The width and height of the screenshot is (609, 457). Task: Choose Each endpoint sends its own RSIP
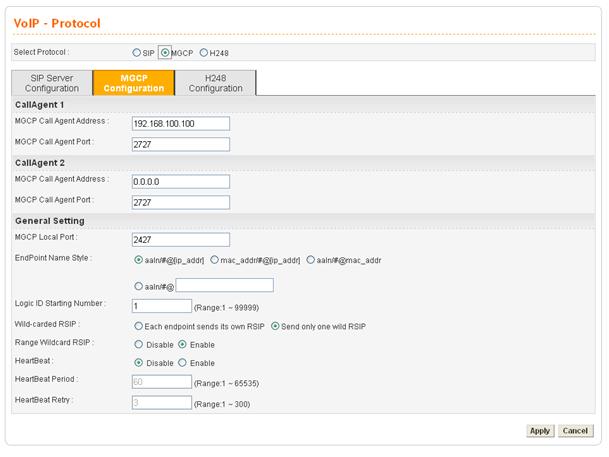pos(138,326)
